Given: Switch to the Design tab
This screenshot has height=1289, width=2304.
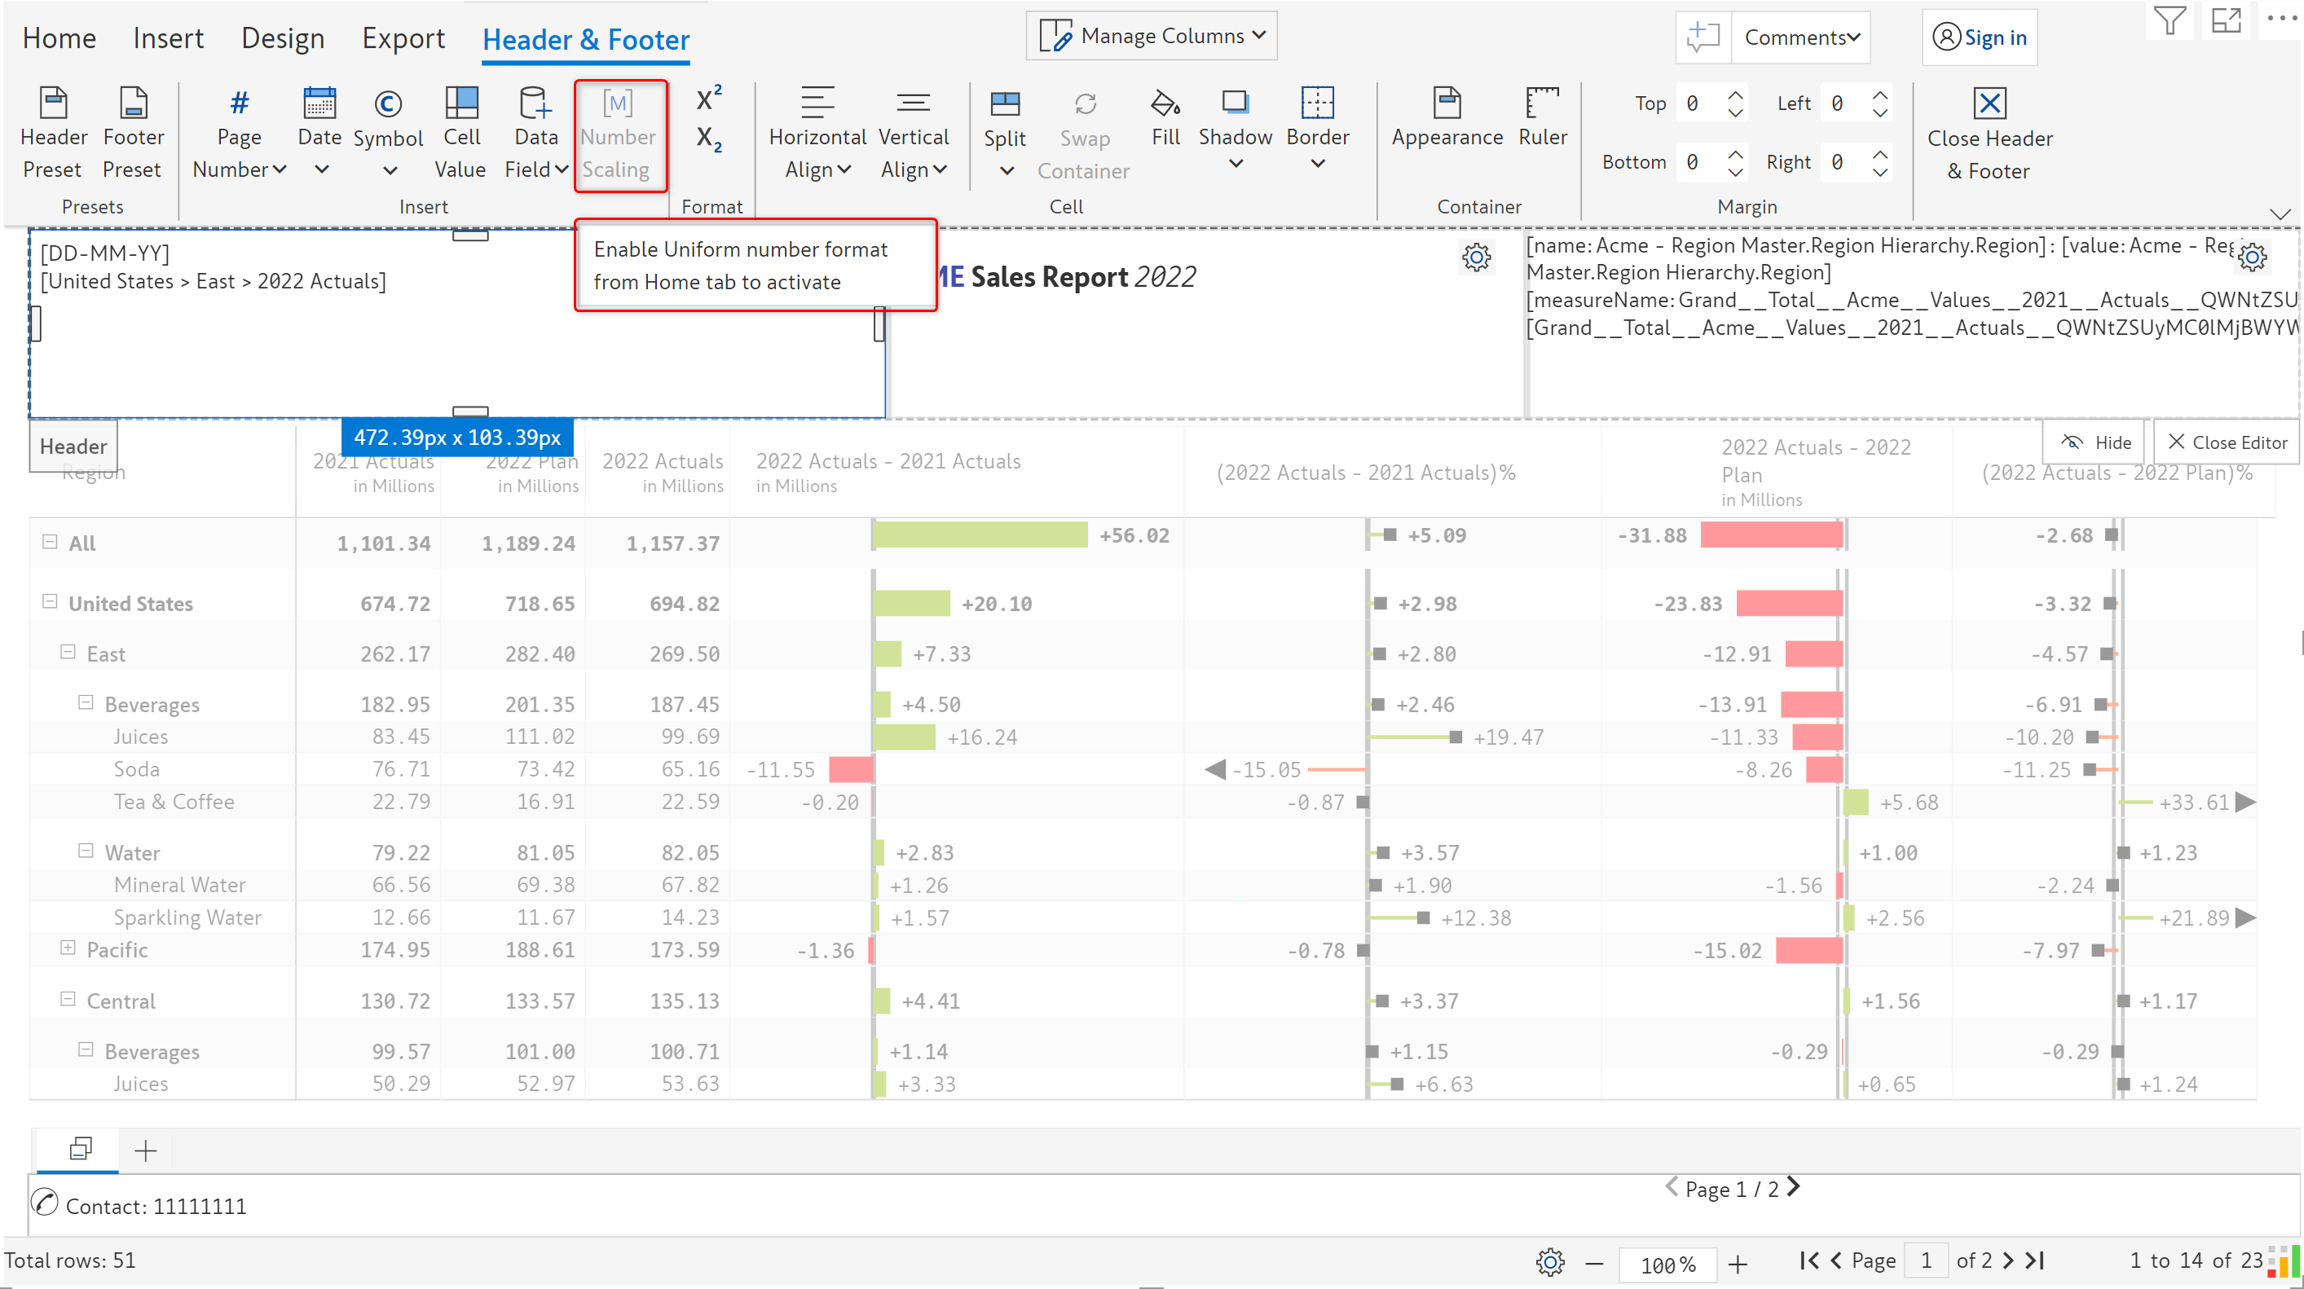Looking at the screenshot, I should coord(282,39).
